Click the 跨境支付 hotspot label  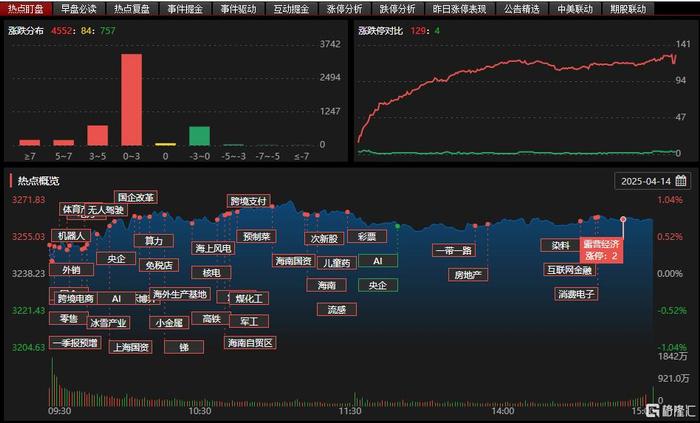[x=249, y=201]
